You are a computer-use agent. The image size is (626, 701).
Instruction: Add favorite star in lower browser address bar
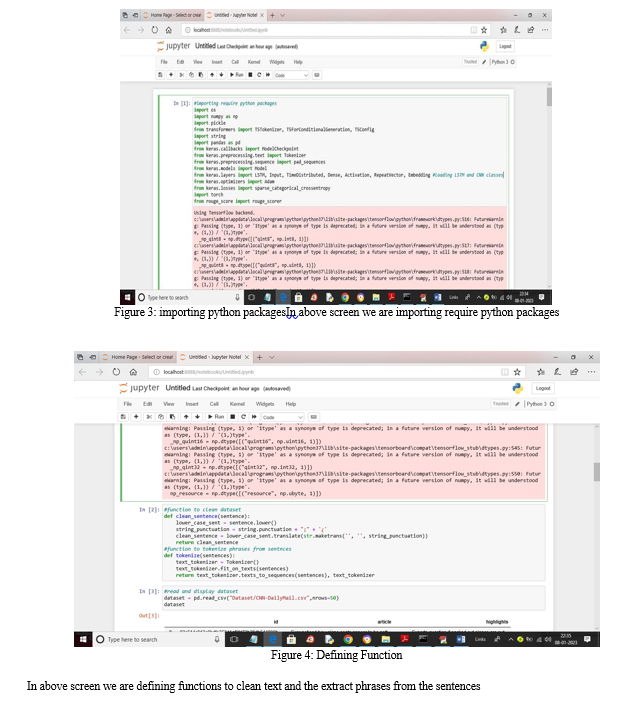[x=517, y=372]
